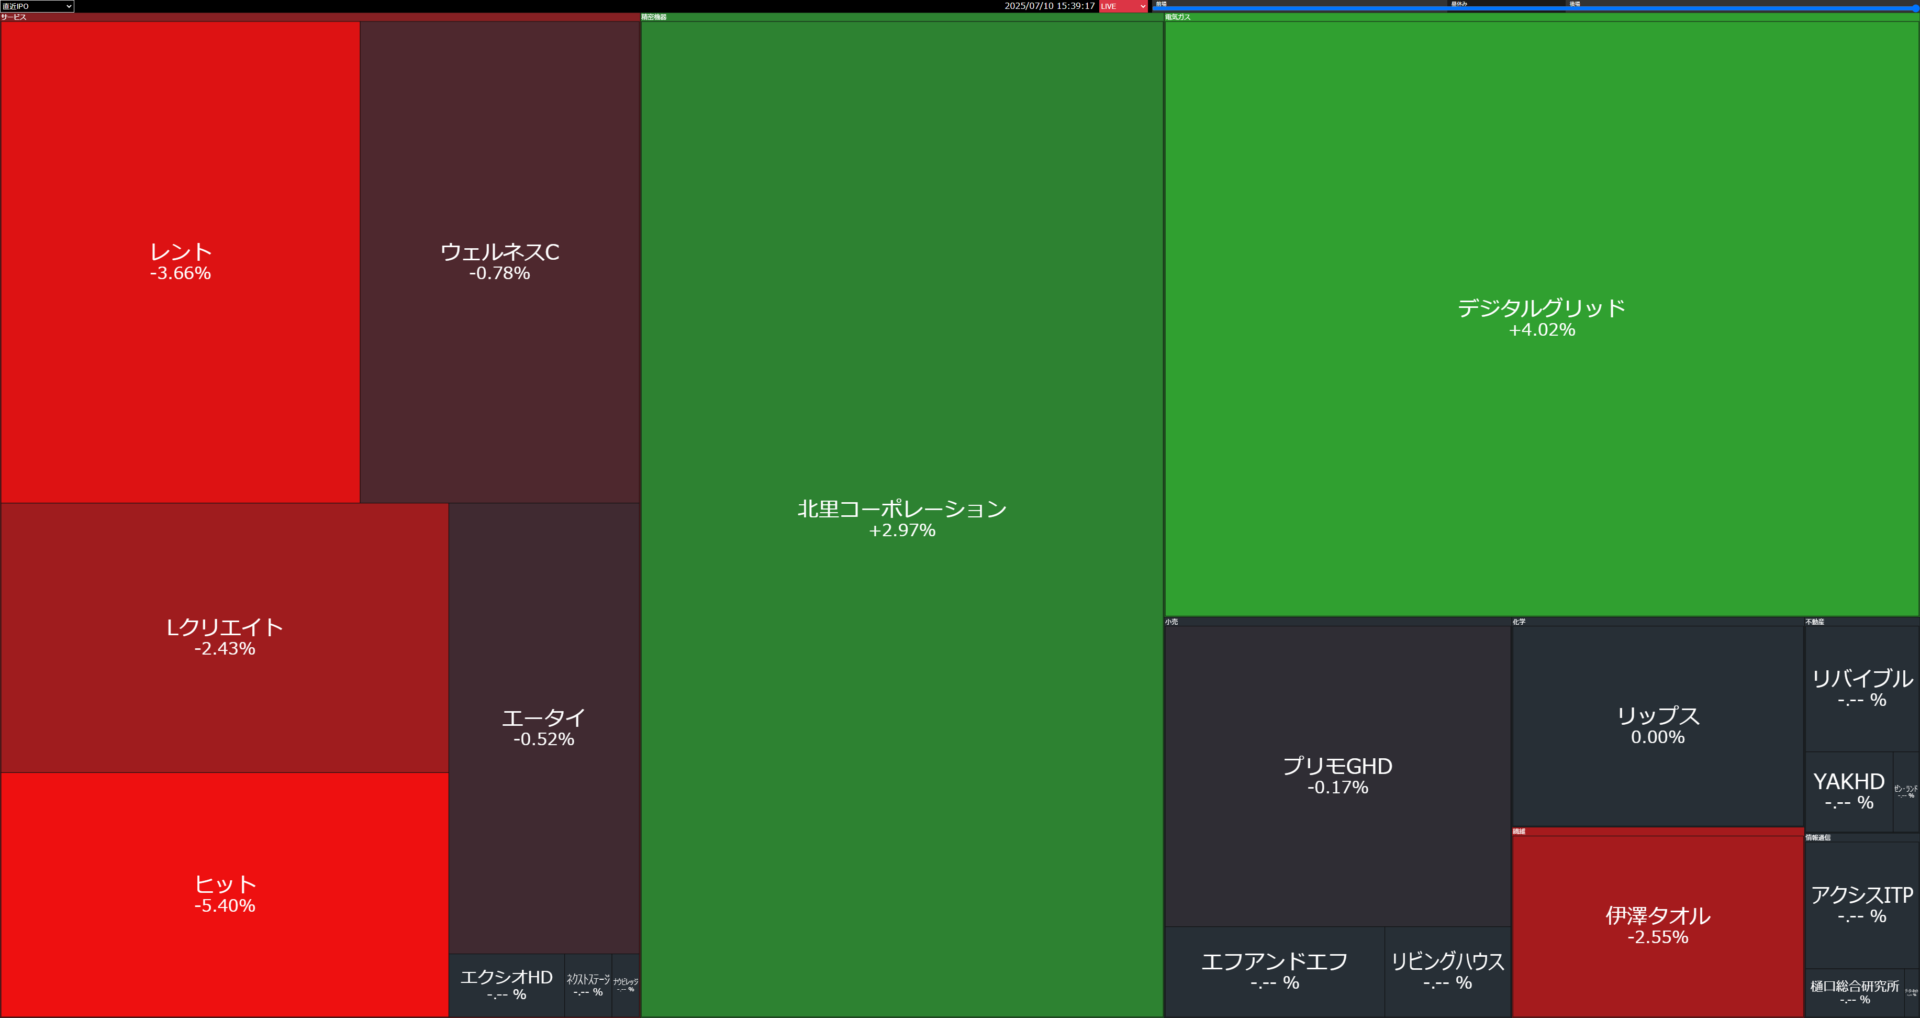The image size is (1920, 1018).
Task: Open the LIVE mode dropdown
Action: (1123, 6)
